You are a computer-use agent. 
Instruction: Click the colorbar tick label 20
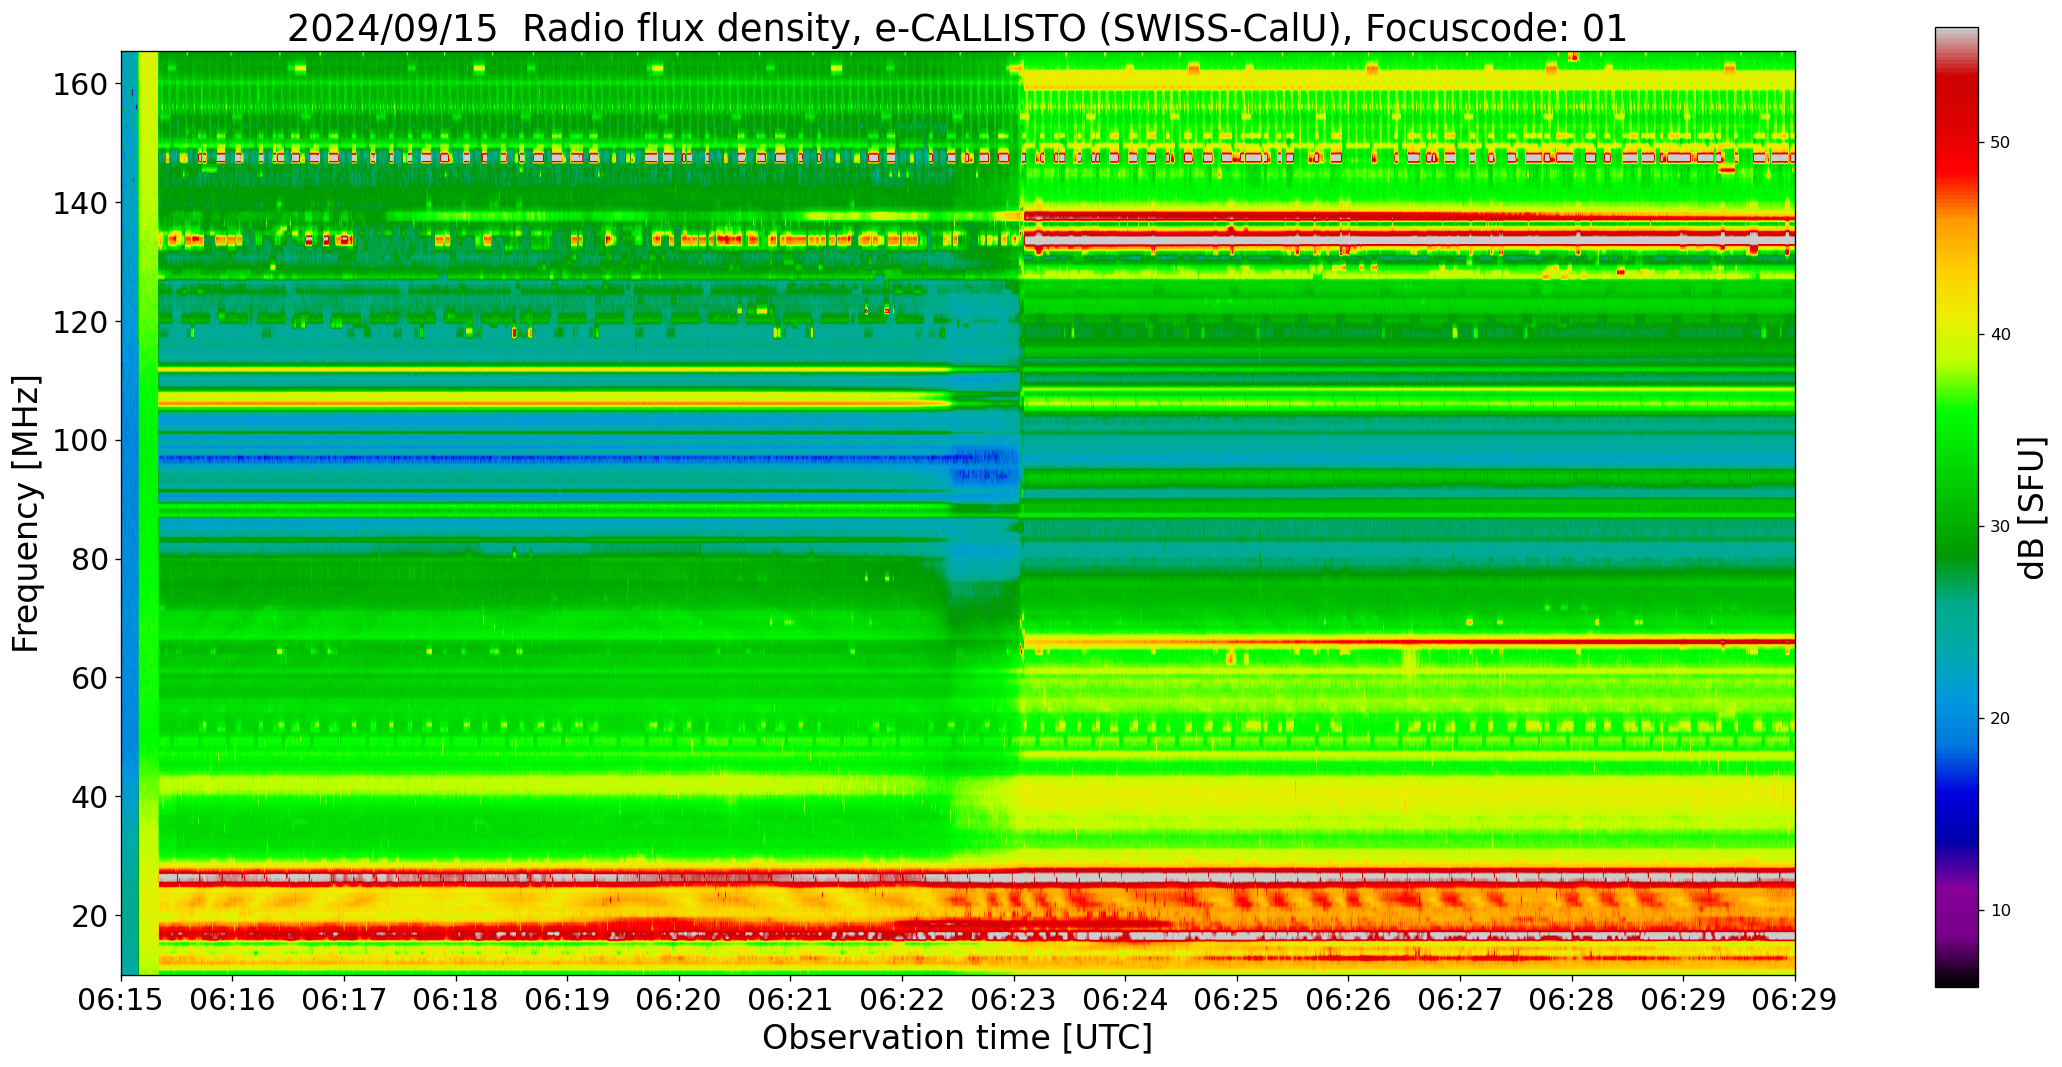[x=2000, y=718]
